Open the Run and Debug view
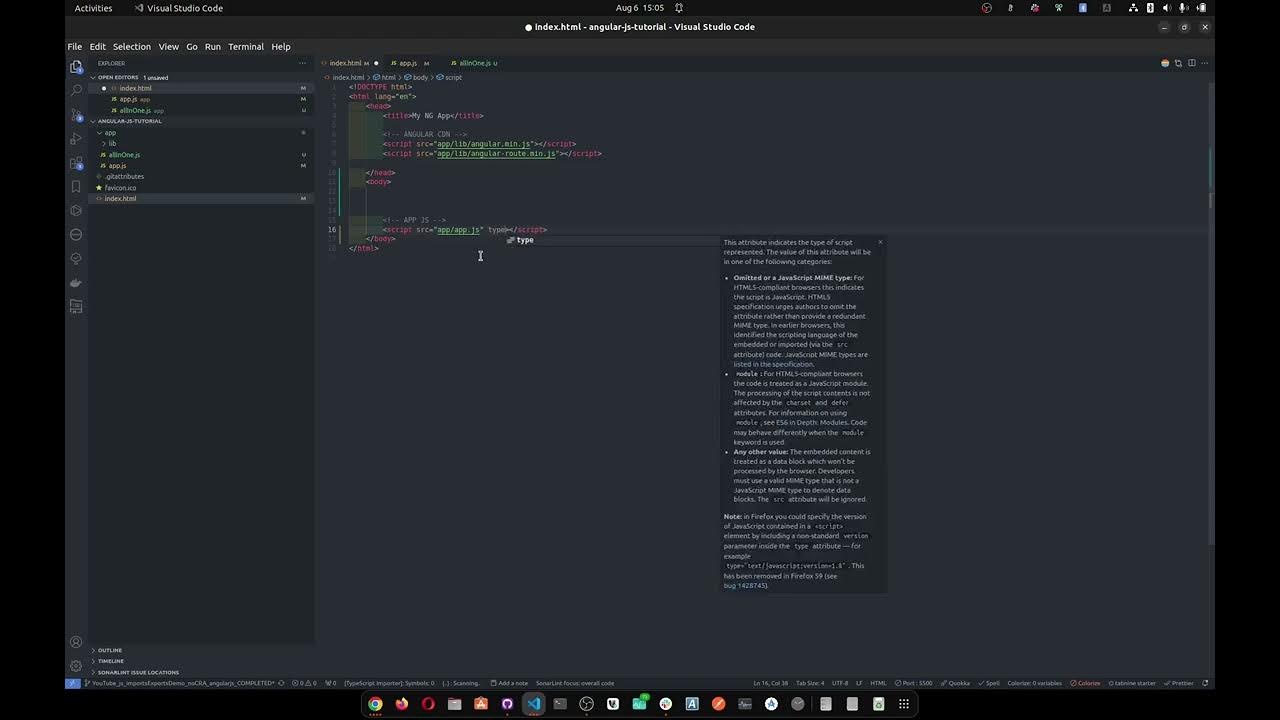The width and height of the screenshot is (1280, 720). tap(75, 138)
